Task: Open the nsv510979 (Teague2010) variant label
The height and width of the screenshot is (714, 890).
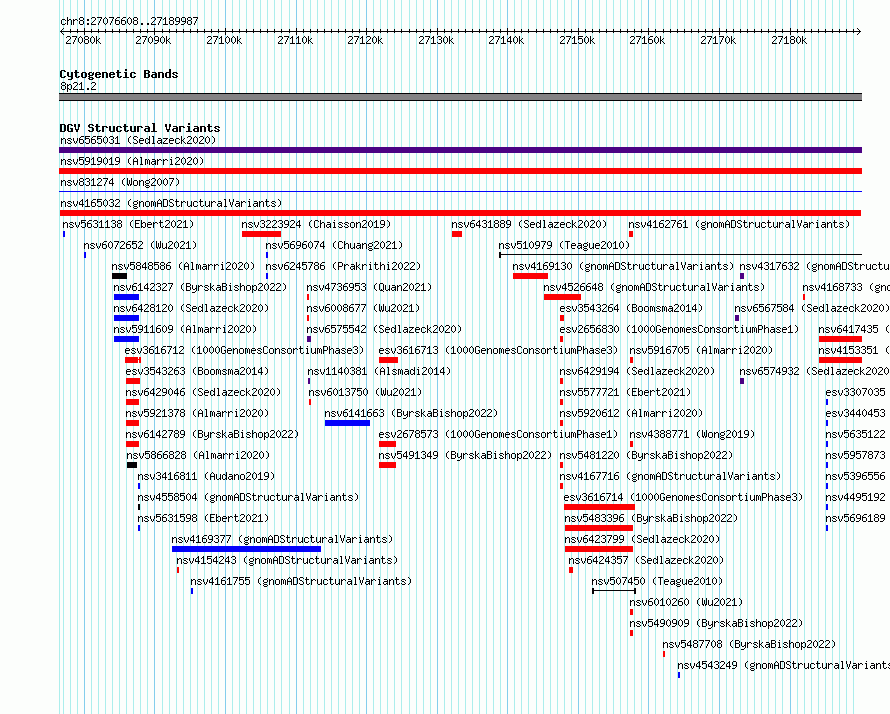Action: 564,245
